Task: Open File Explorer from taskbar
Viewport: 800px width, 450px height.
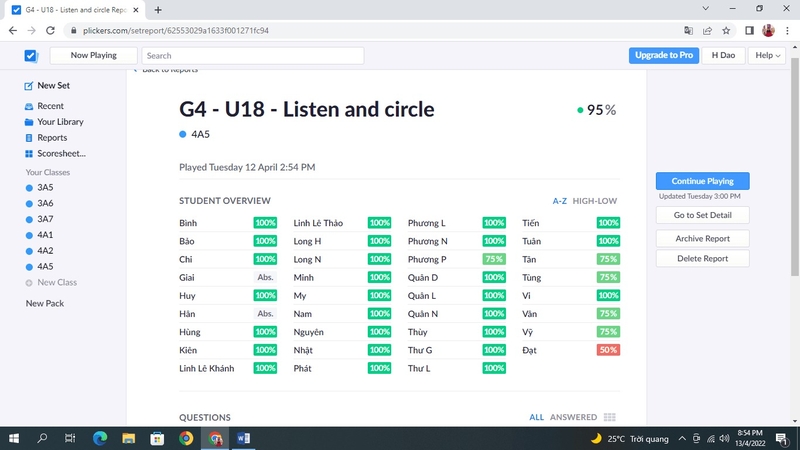Action: 129,438
